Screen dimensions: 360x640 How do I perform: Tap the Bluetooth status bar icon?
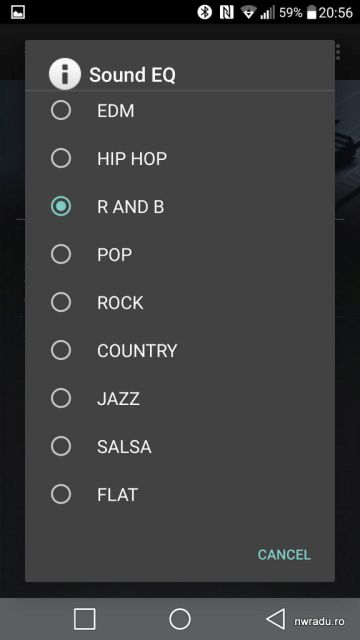click(x=204, y=12)
